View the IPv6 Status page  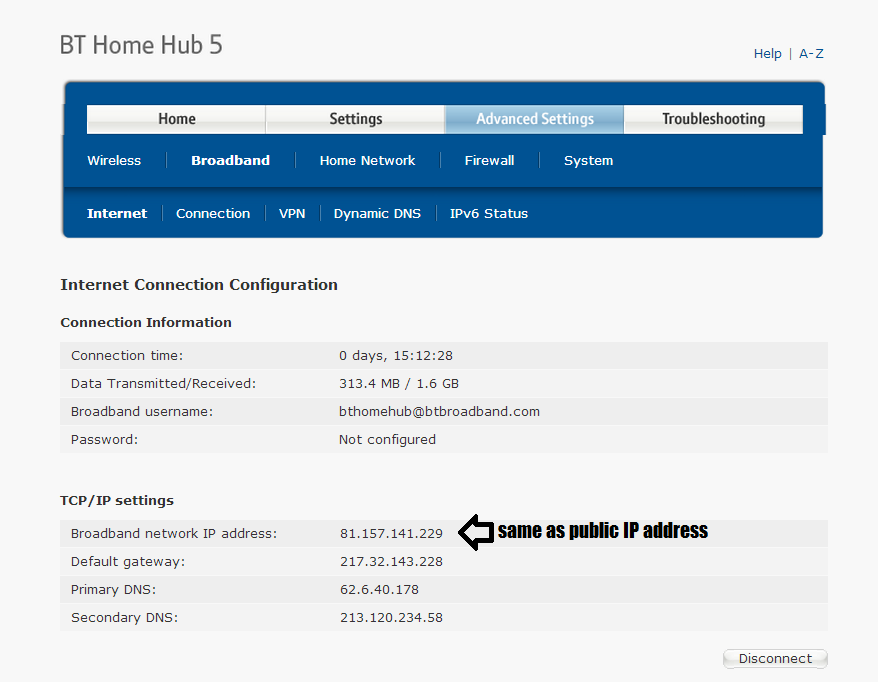(488, 213)
